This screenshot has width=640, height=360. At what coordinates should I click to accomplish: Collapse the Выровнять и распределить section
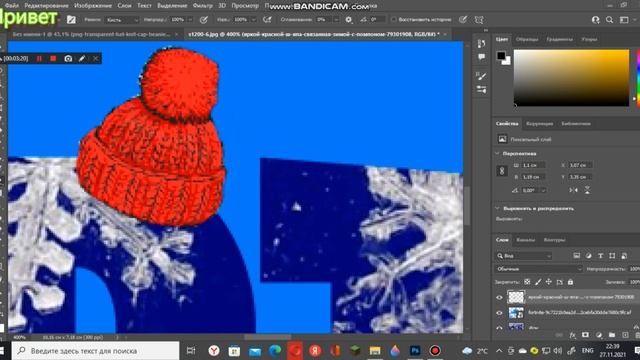point(498,208)
